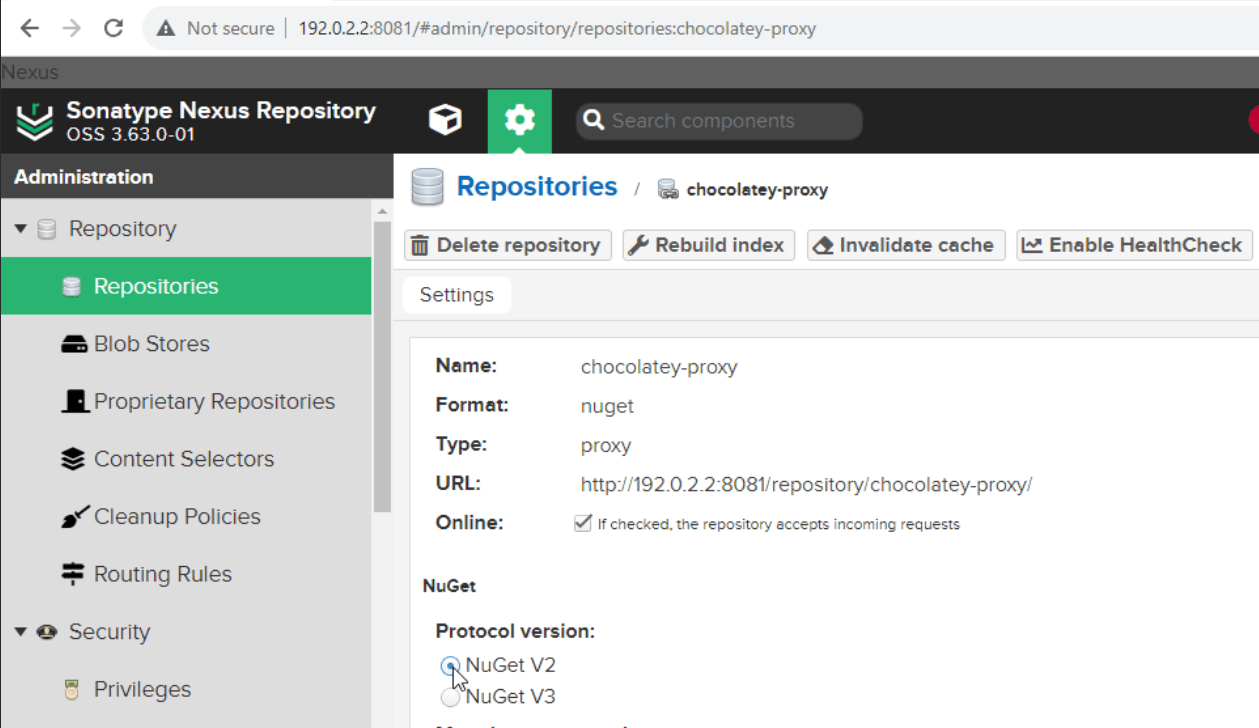The width and height of the screenshot is (1259, 728).
Task: Select NuGet V3 protocol version
Action: click(x=450, y=697)
